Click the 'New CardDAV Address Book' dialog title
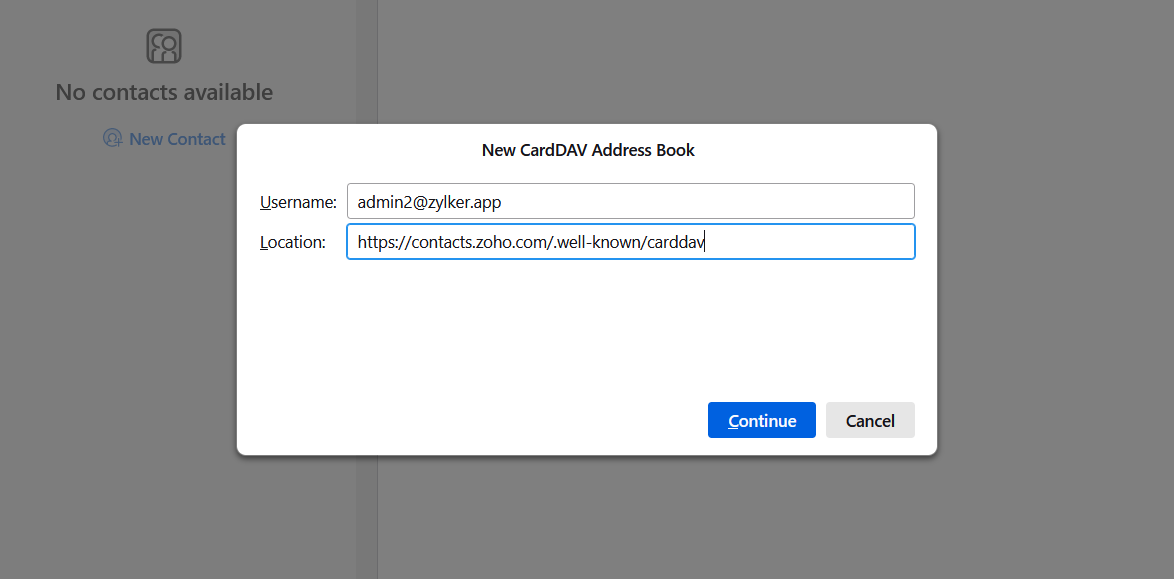 pos(588,150)
